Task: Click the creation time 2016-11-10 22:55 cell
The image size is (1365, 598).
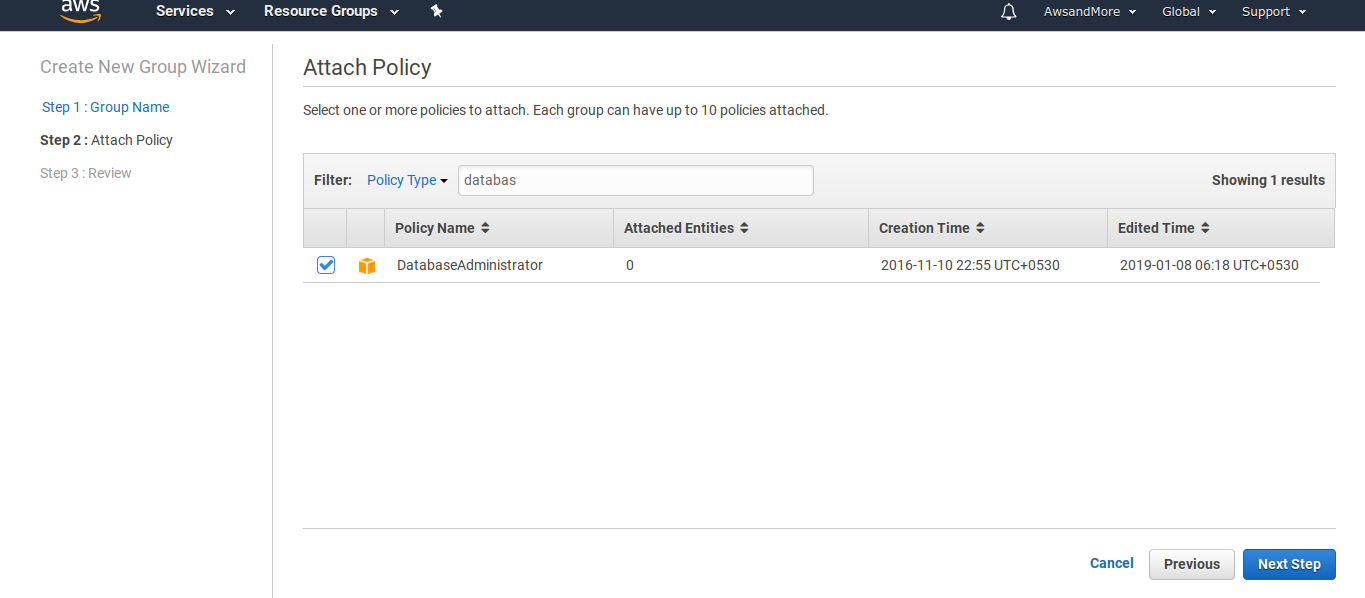Action: pos(970,265)
